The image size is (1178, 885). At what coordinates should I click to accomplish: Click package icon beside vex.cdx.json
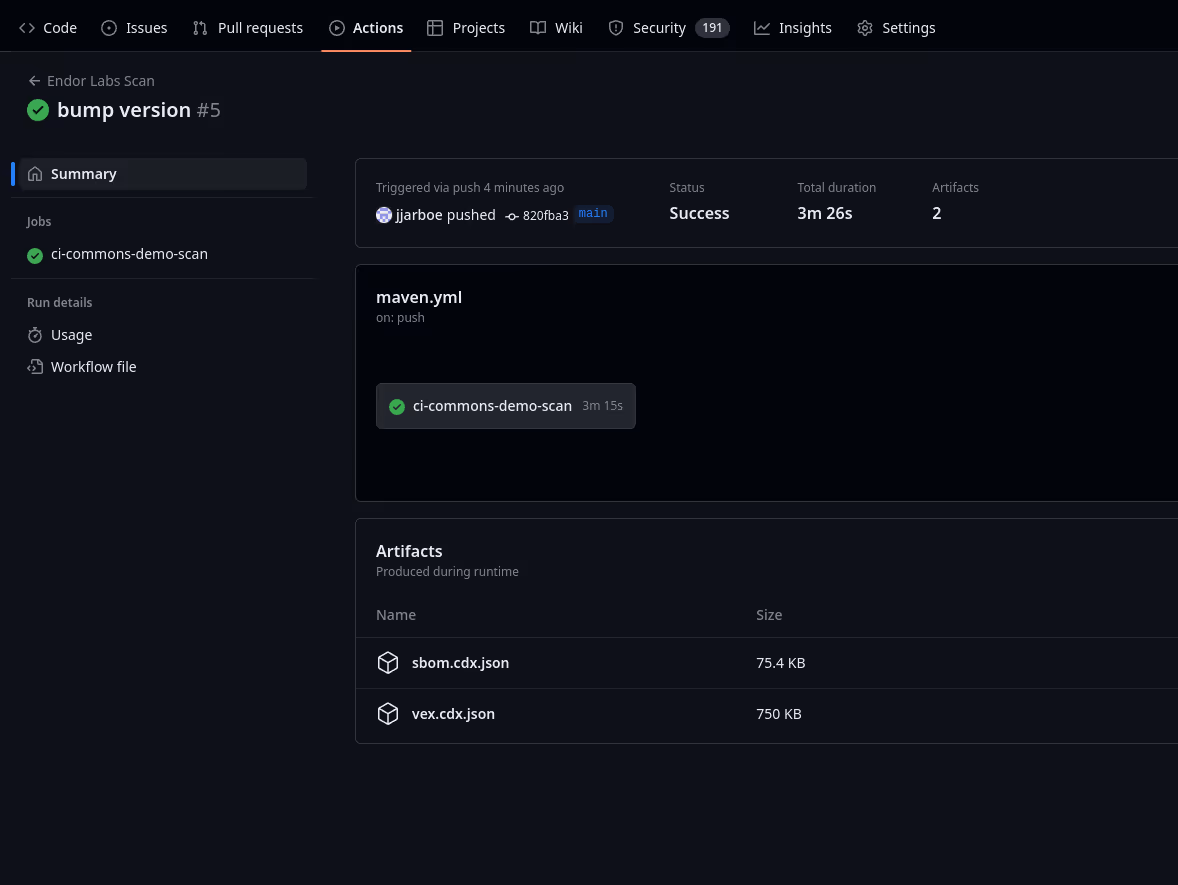388,714
